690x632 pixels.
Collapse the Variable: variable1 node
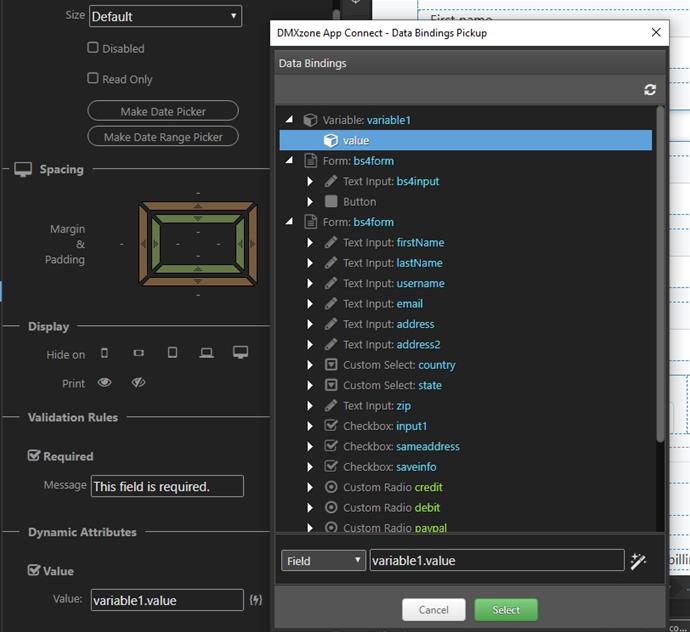pos(289,119)
